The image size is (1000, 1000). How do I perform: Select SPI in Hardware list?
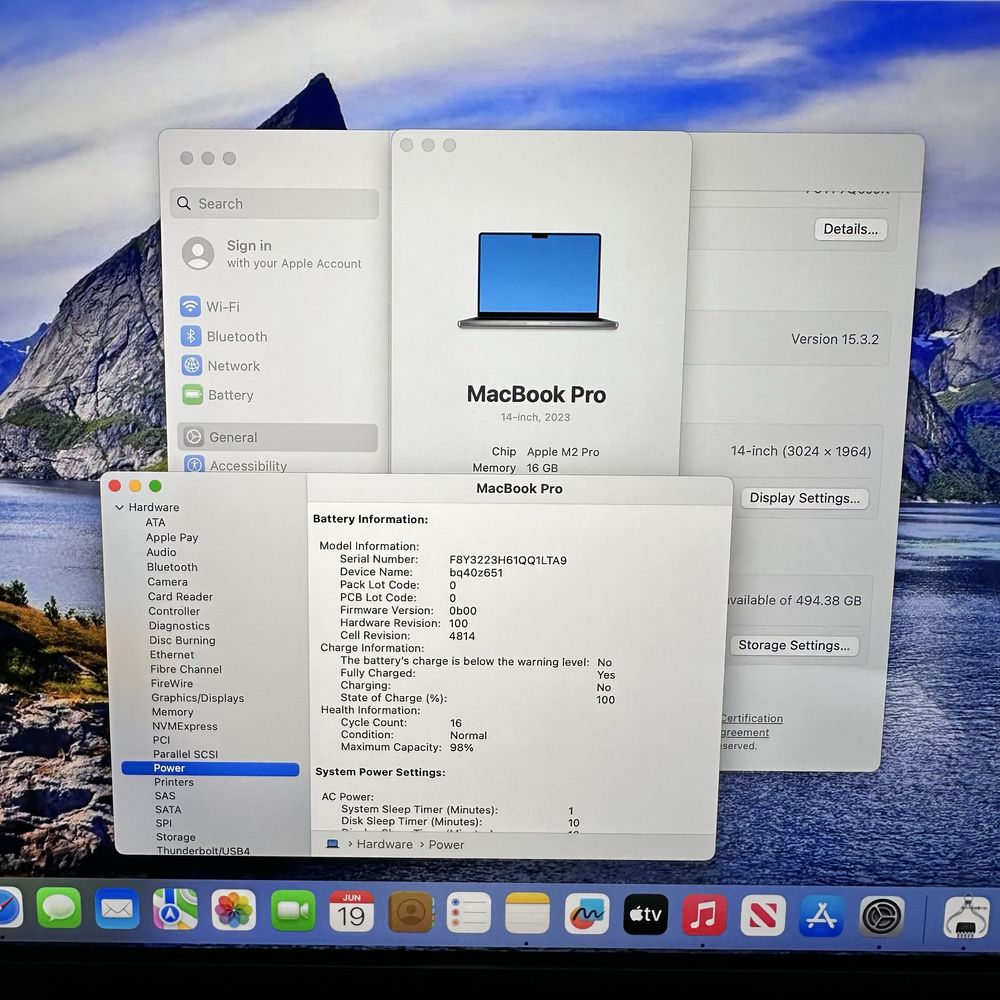[164, 823]
